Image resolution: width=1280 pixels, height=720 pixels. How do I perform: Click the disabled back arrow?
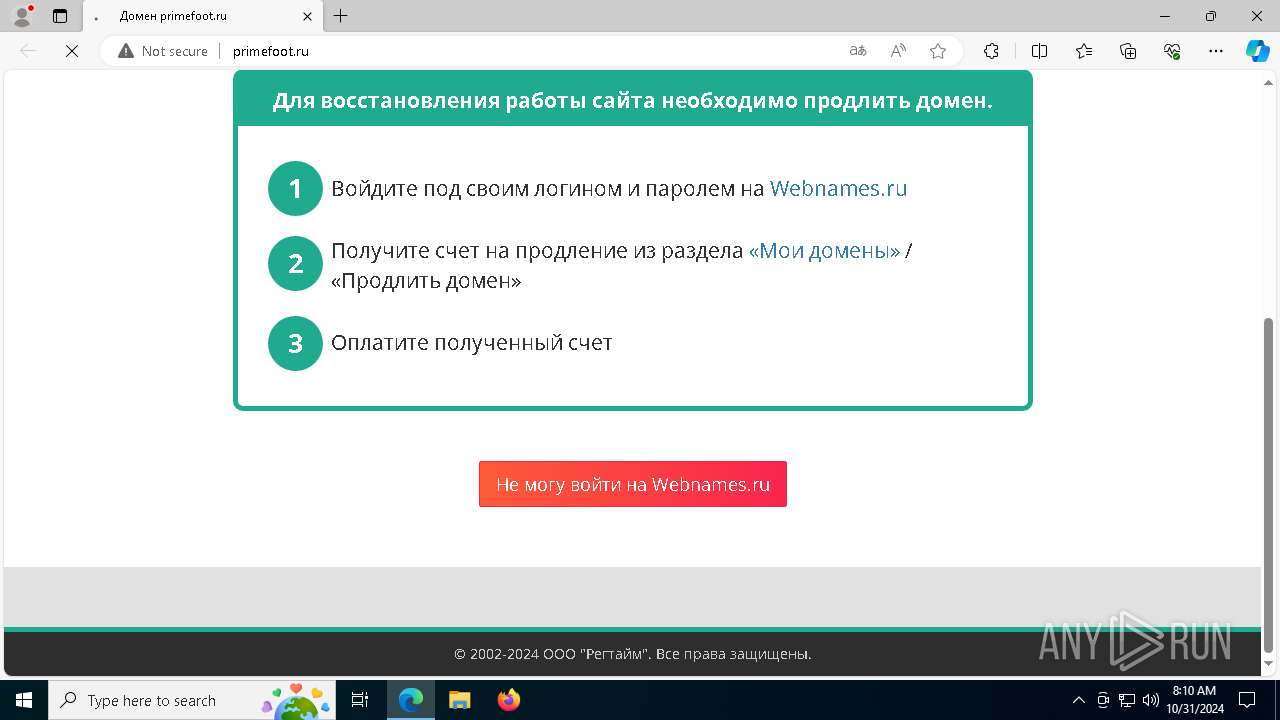[x=28, y=51]
